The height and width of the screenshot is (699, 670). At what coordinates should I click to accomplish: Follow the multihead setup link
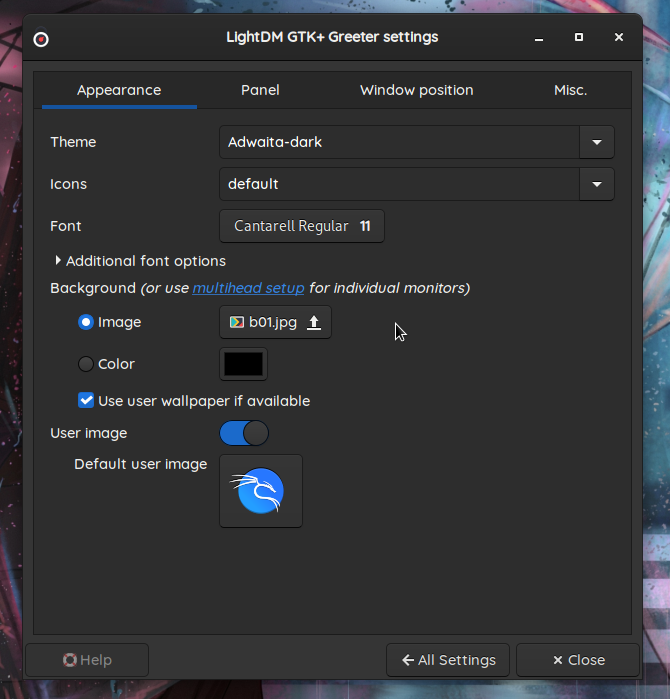pyautogui.click(x=248, y=288)
